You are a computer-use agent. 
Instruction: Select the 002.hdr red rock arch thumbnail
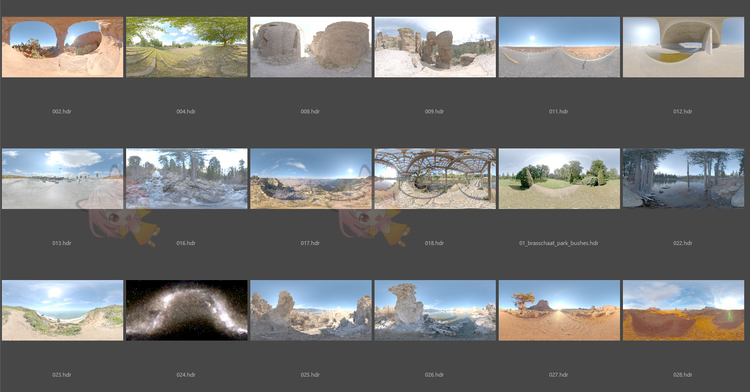(62, 47)
